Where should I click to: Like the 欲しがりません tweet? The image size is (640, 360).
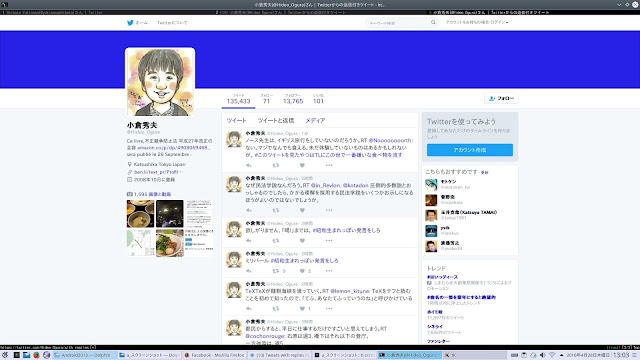point(302,240)
